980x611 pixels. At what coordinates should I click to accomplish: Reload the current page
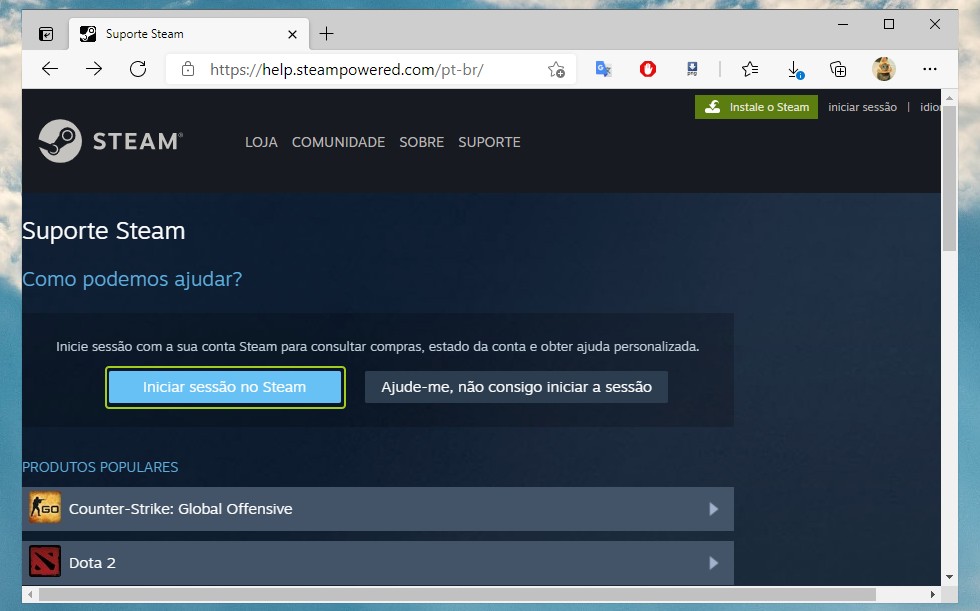click(x=138, y=69)
